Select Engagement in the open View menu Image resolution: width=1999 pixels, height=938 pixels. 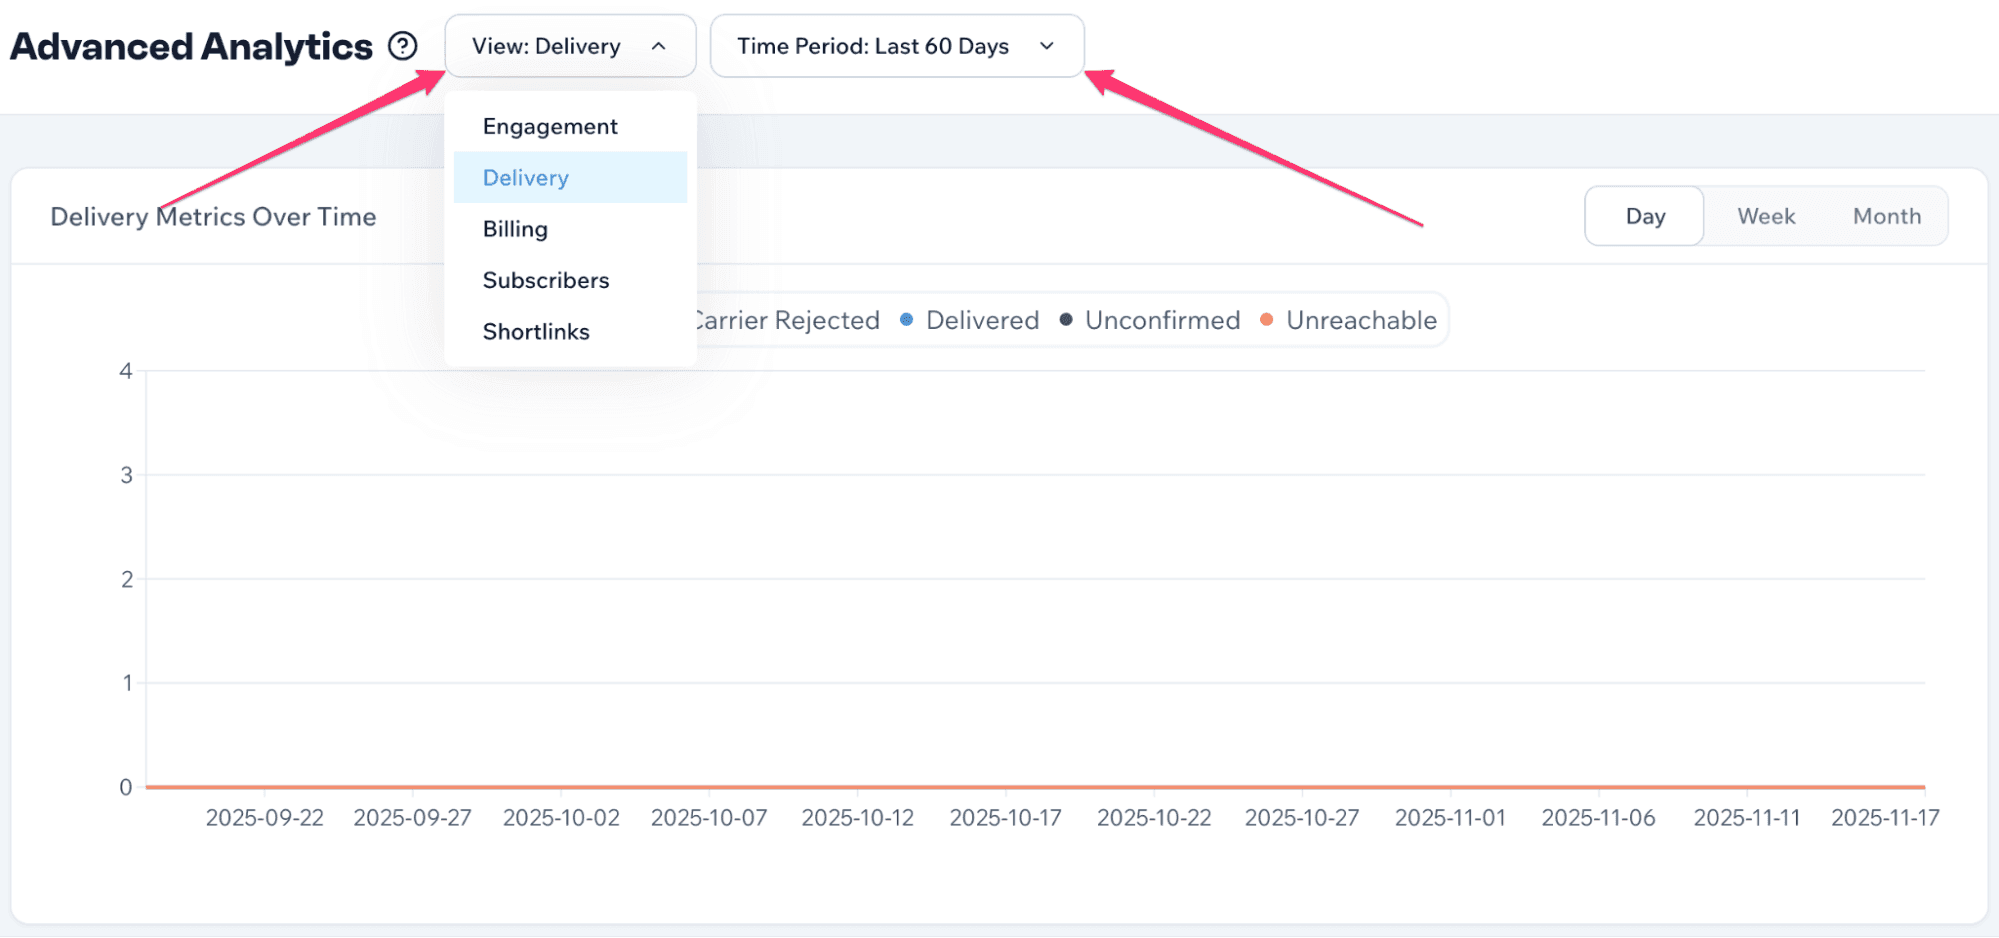click(550, 126)
